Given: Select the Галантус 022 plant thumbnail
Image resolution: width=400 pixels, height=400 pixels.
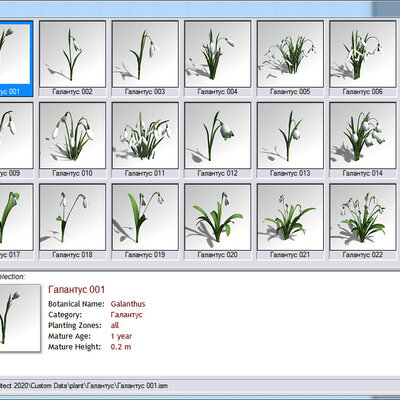Looking at the screenshot, I should click(363, 217).
